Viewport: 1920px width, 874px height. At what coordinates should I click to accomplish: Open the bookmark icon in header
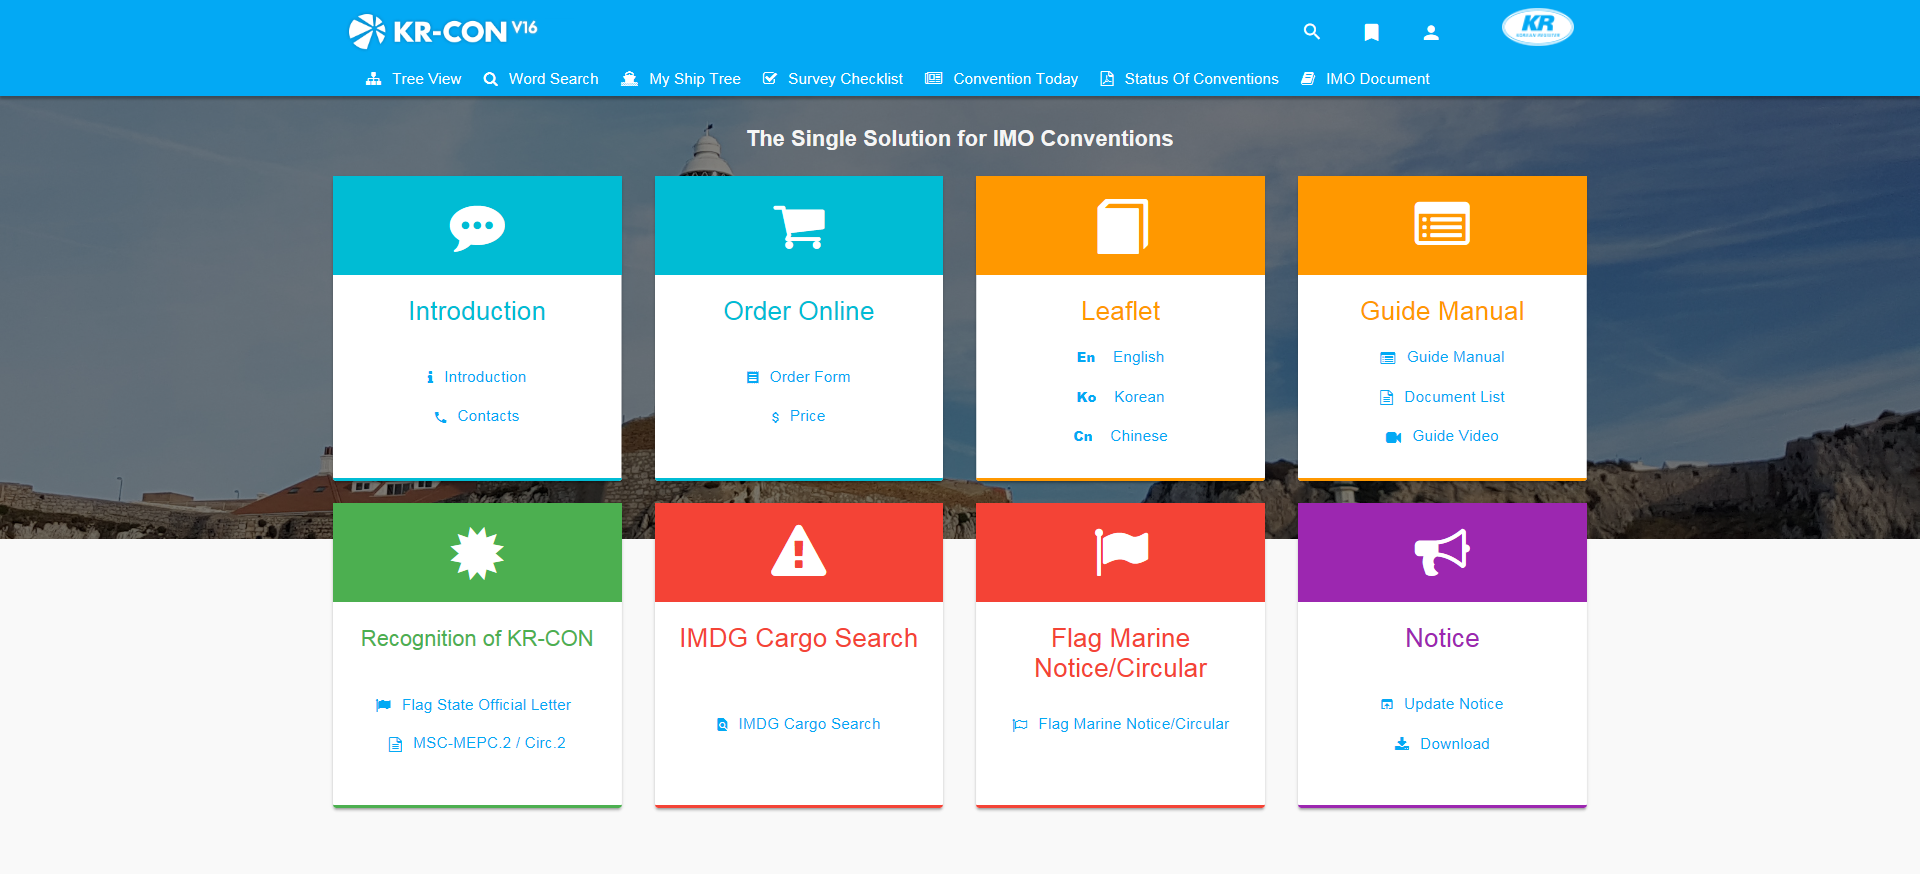(x=1371, y=32)
